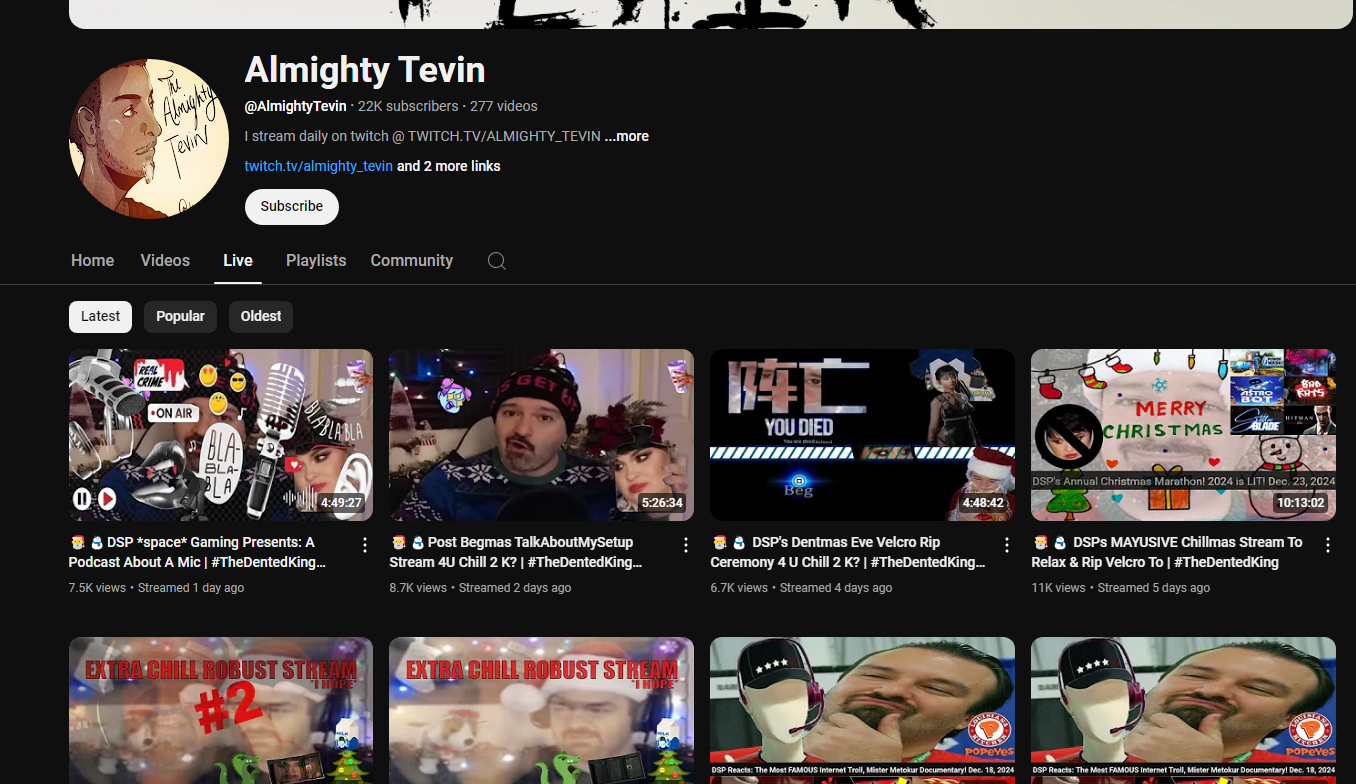Screen dimensions: 1356x784
Task: Open DSPs MAYUSIVE Chillmas Stream title
Action: (x=1167, y=552)
